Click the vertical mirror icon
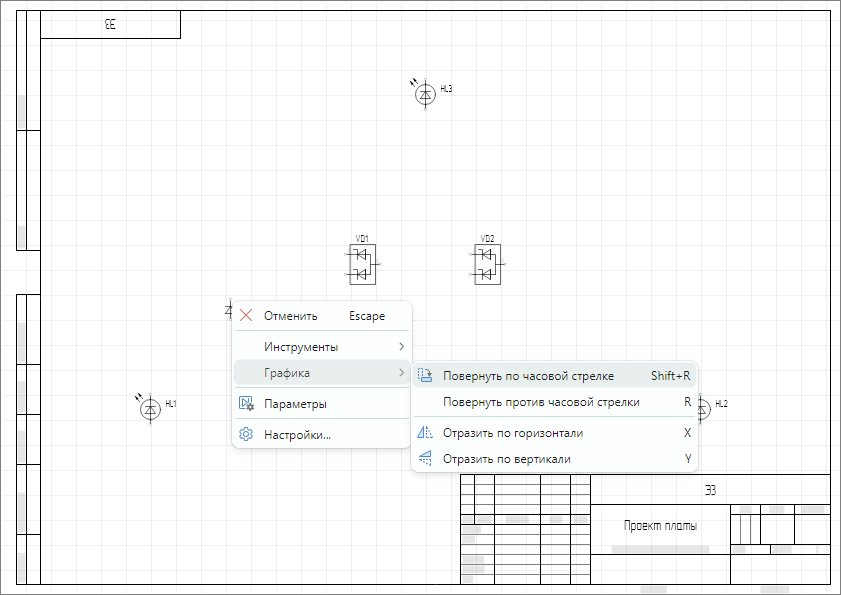 pos(424,459)
